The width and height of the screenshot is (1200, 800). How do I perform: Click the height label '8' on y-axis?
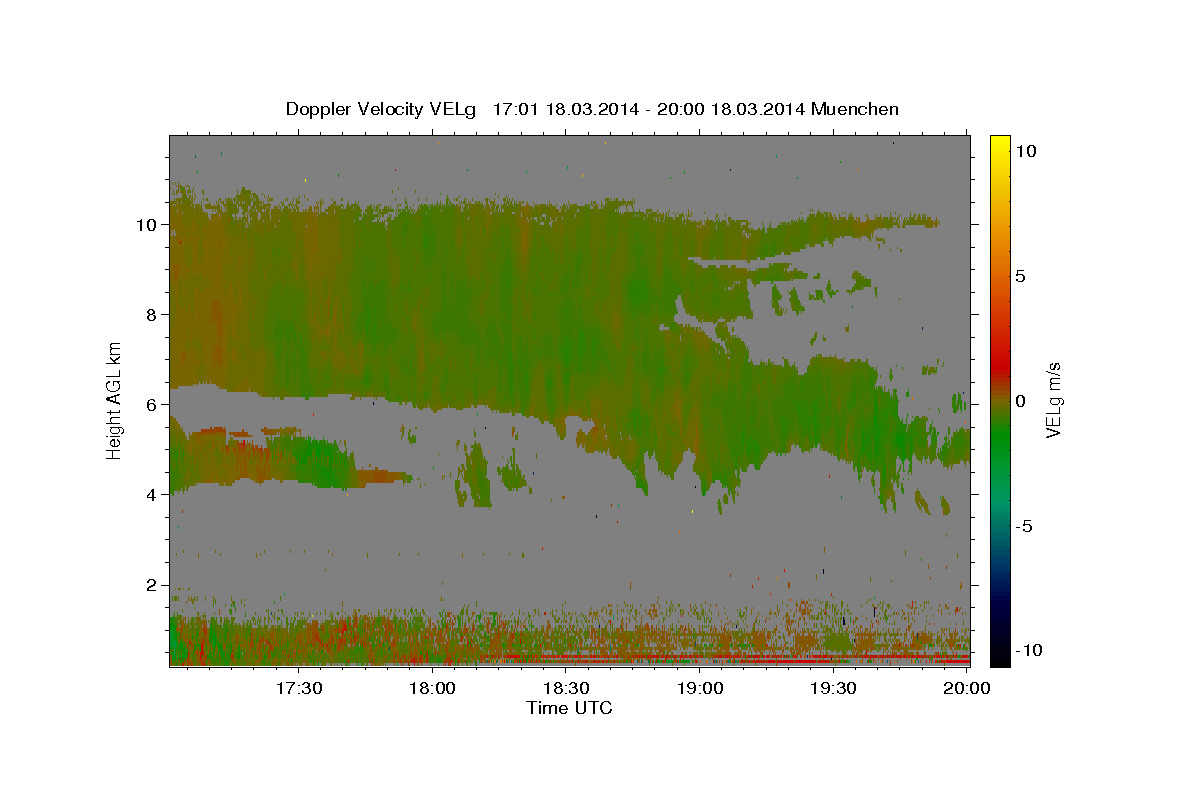[150, 314]
